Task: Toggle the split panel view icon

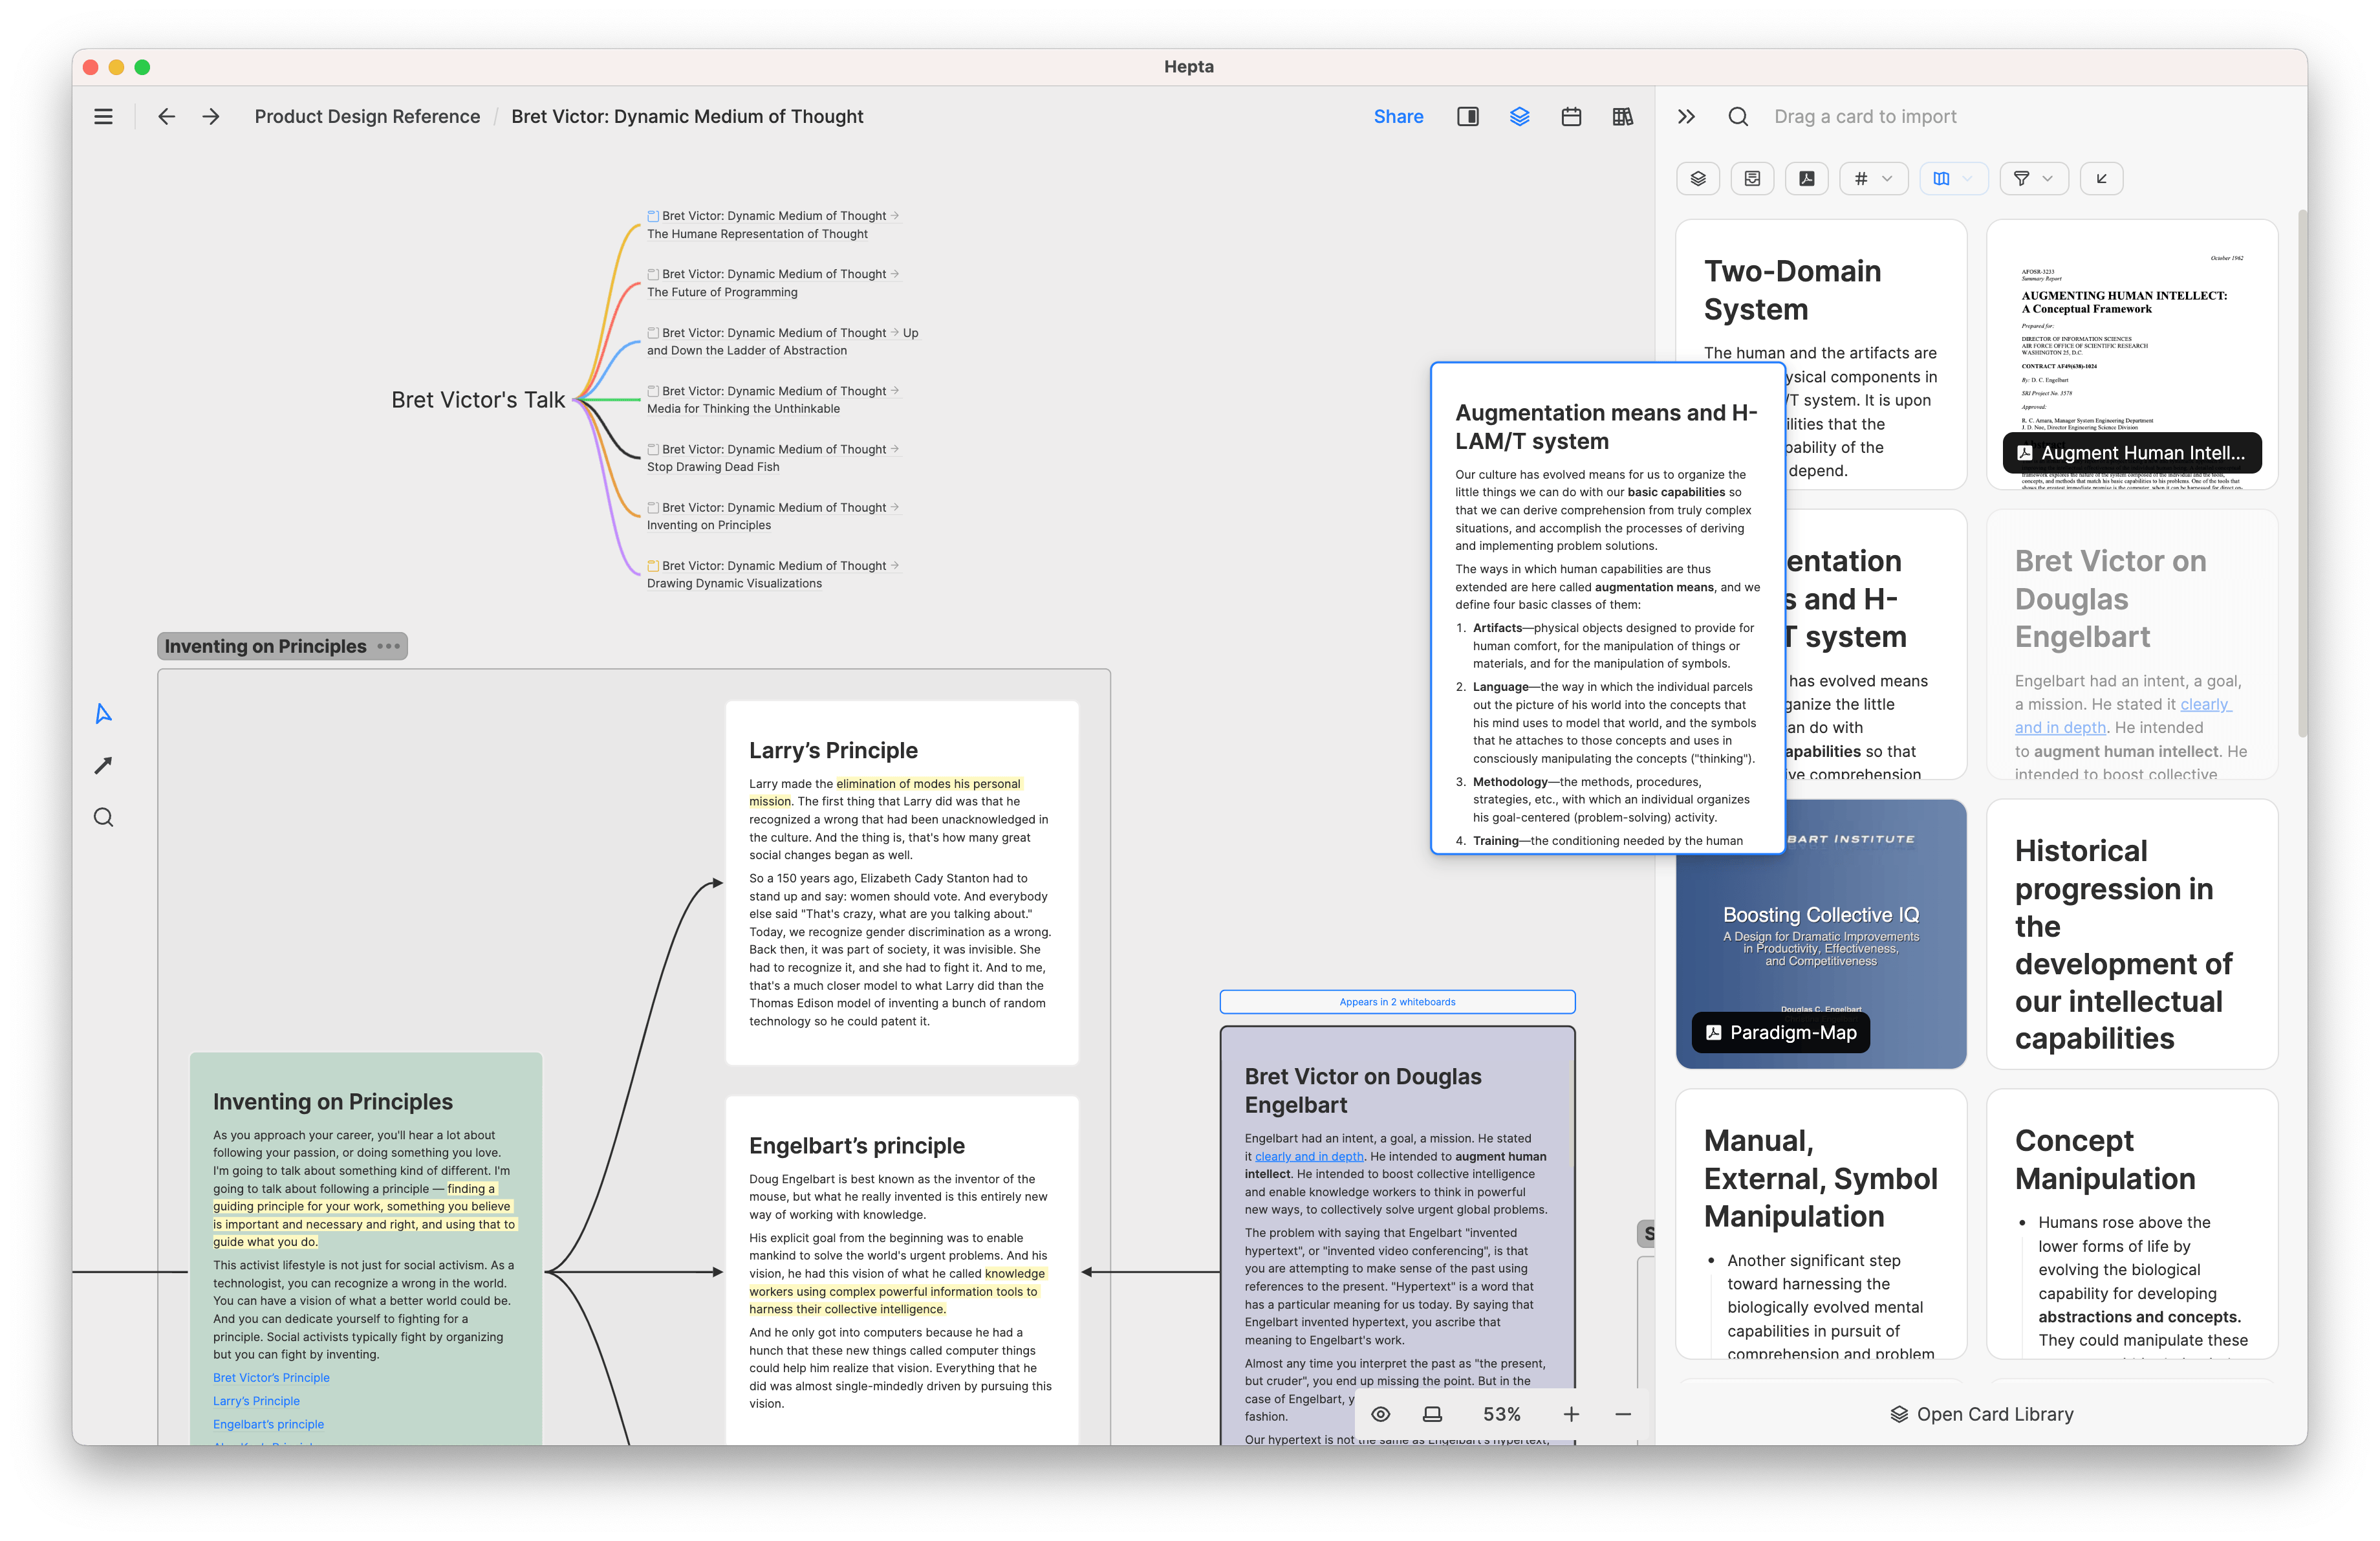Action: pos(1467,116)
